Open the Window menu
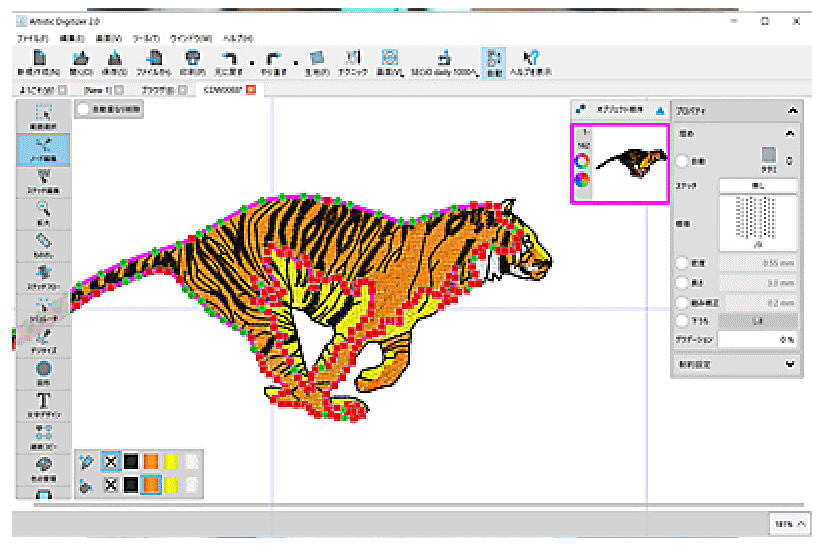 point(191,38)
